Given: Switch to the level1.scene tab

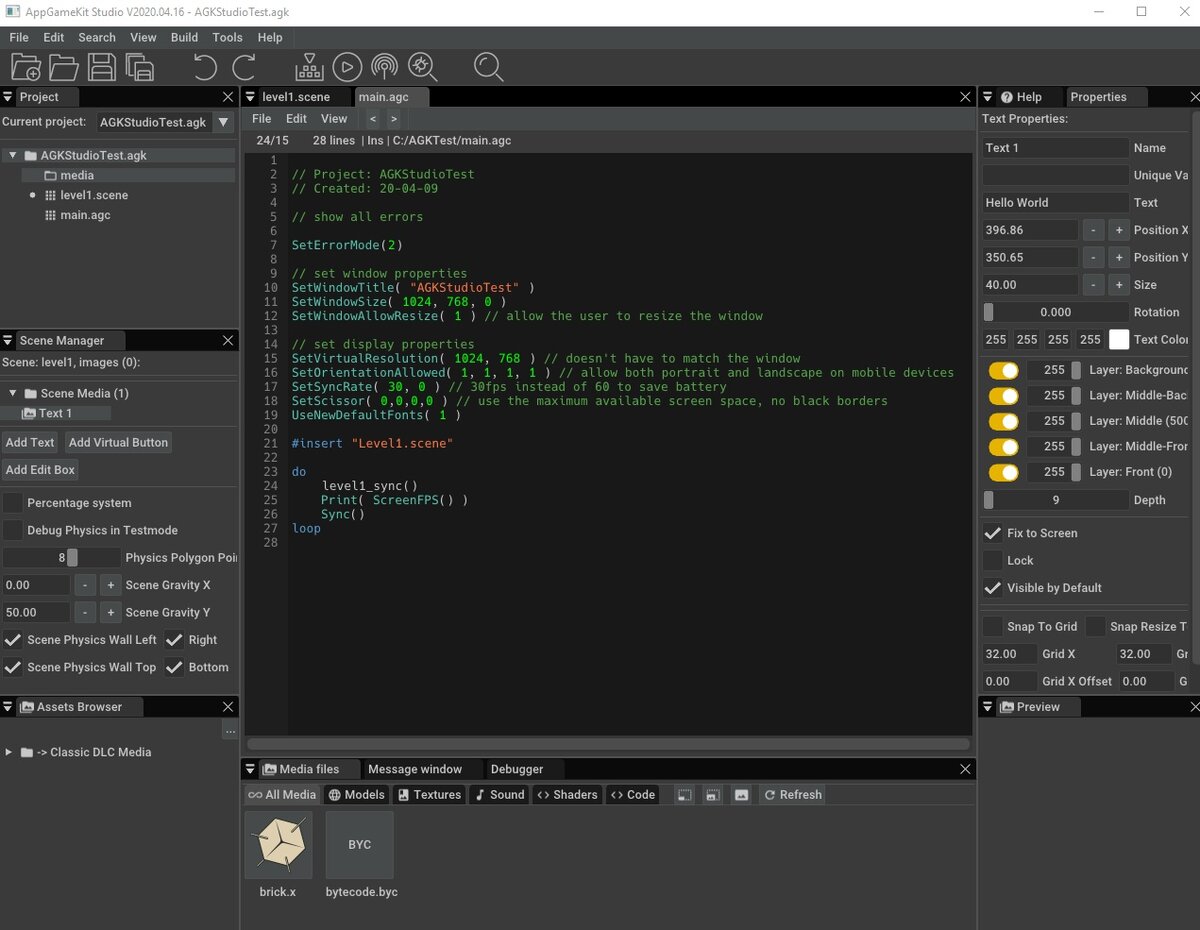Looking at the screenshot, I should pos(295,97).
